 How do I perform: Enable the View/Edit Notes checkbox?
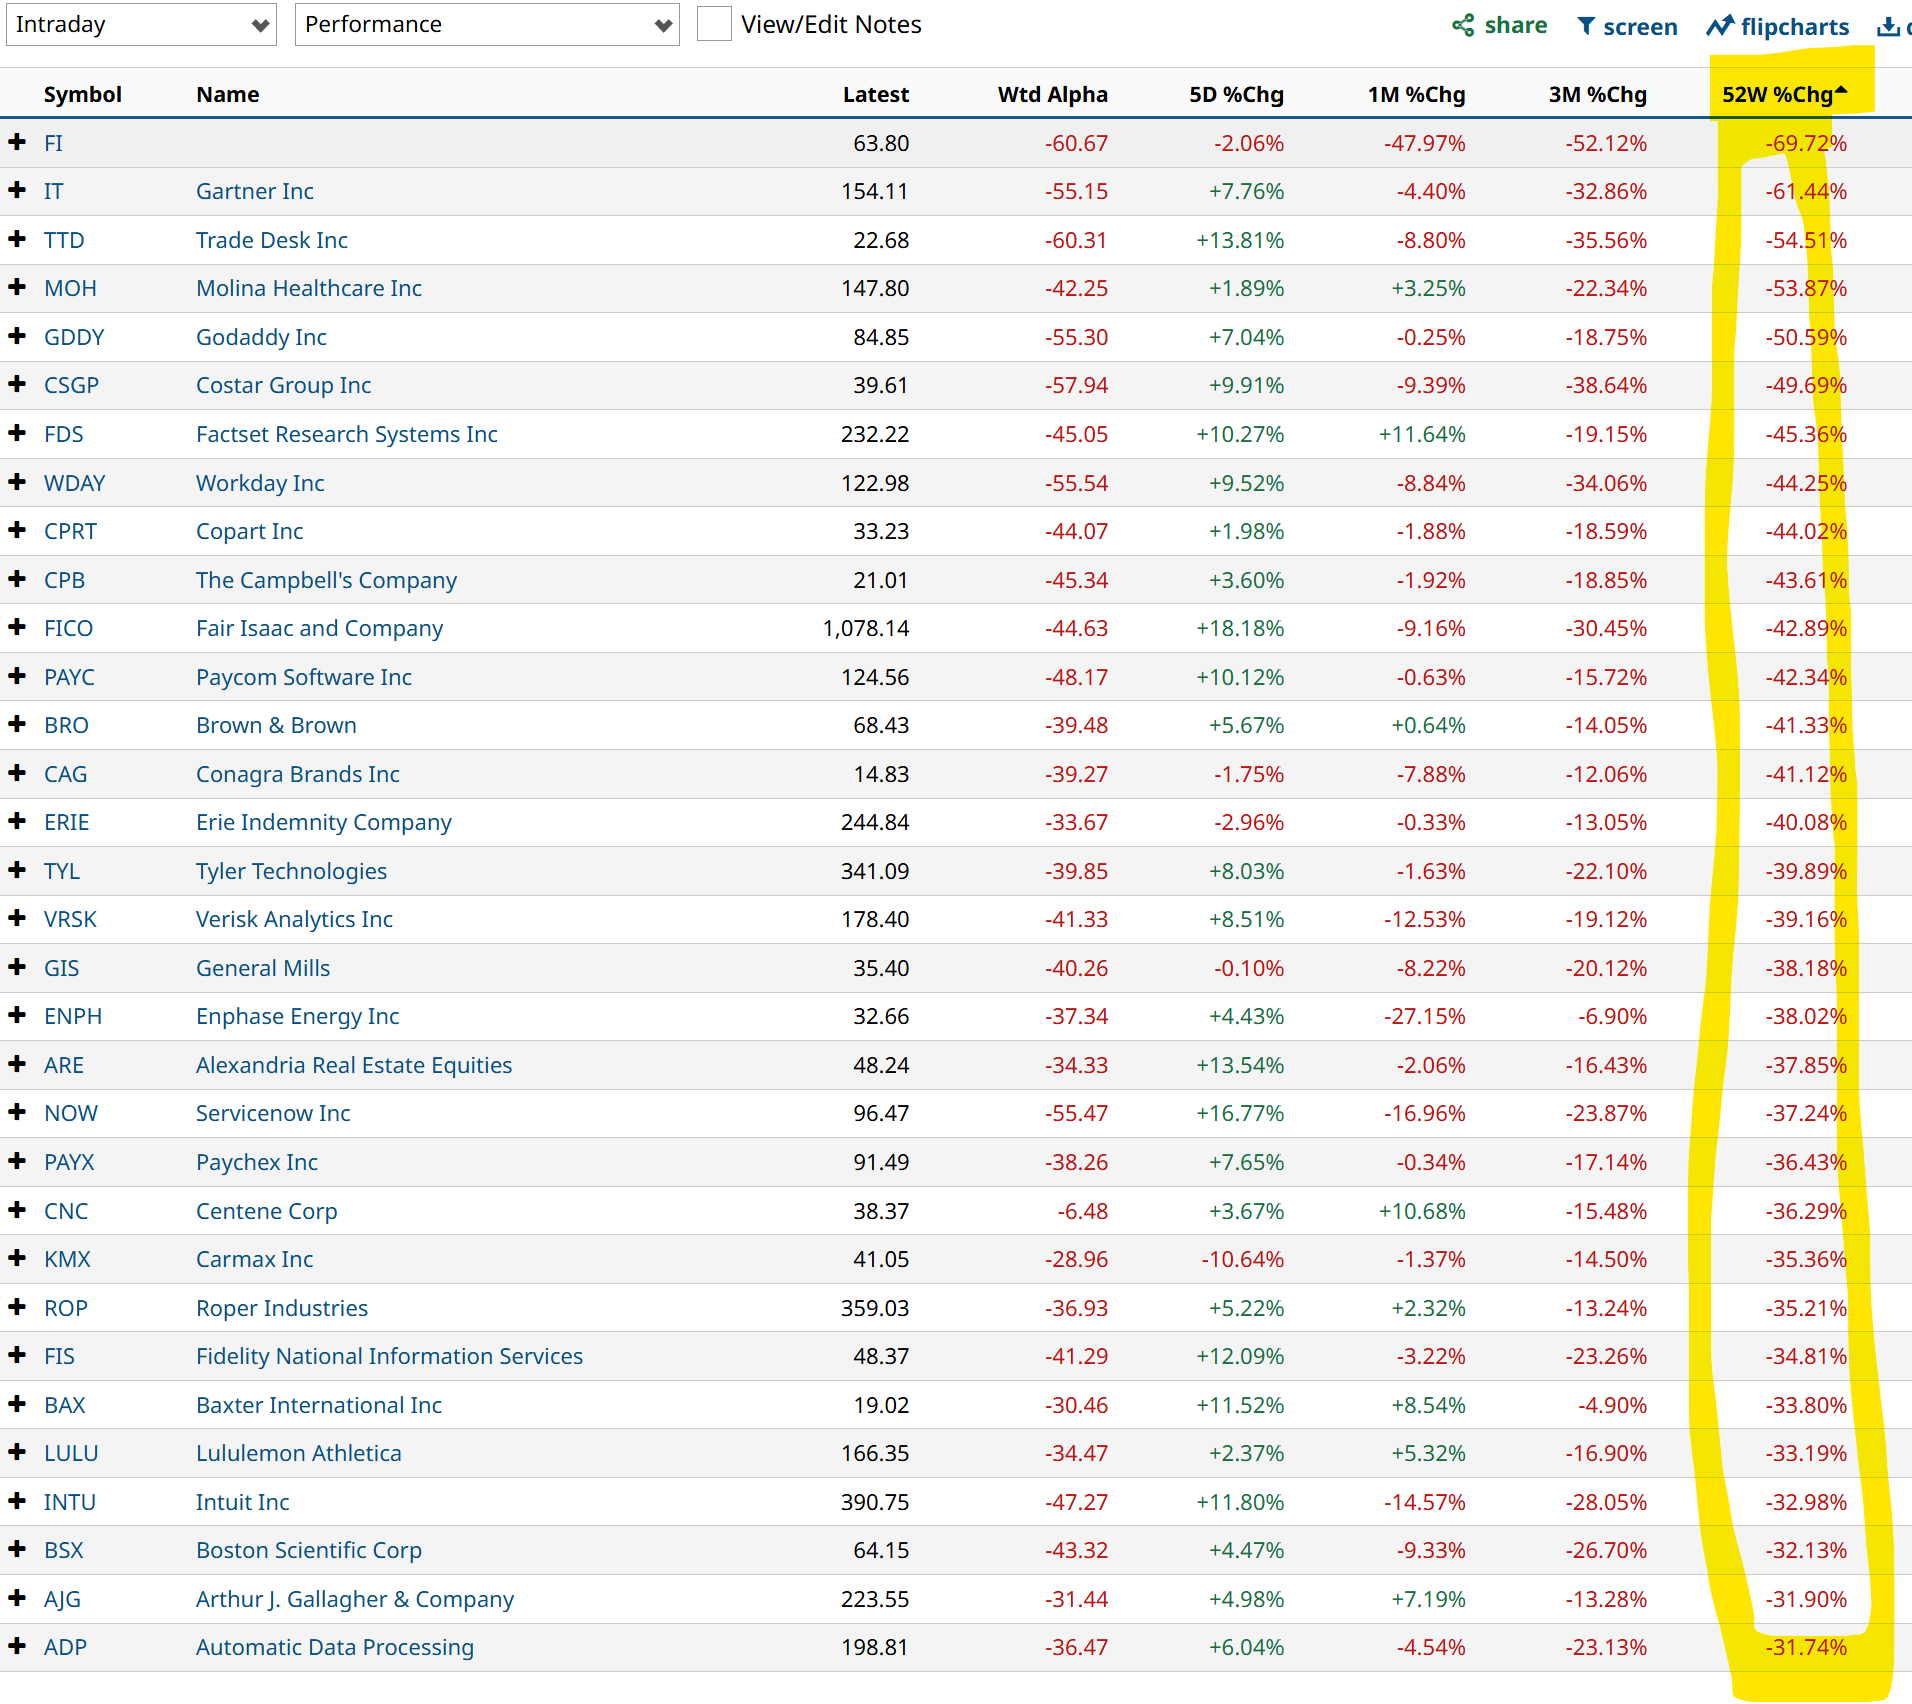coord(714,24)
